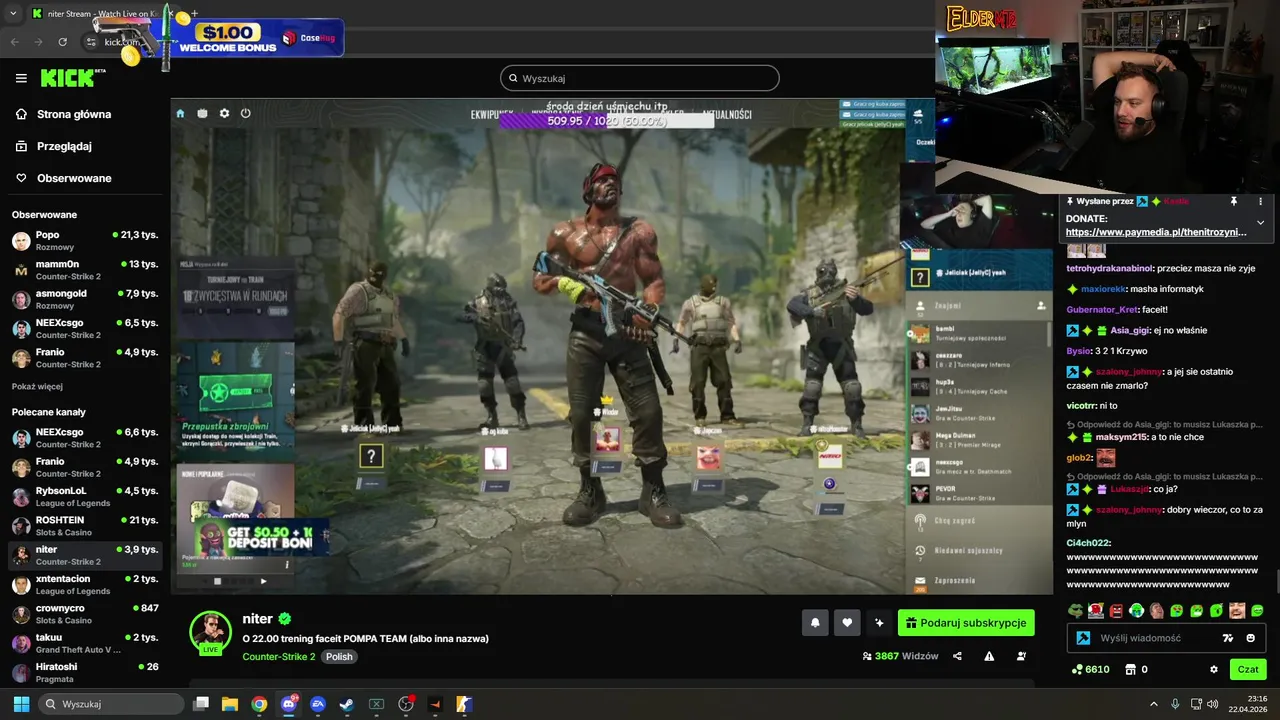Select the EKWIPUNEK tab in CS2
The image size is (1280, 720).
click(492, 115)
